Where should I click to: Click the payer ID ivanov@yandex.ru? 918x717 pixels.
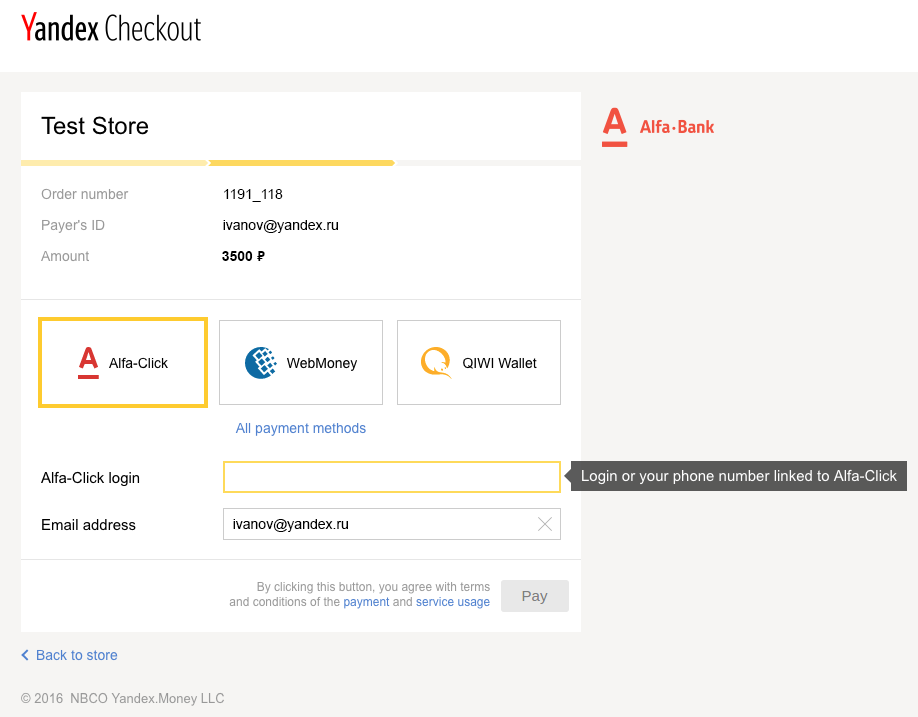[280, 225]
